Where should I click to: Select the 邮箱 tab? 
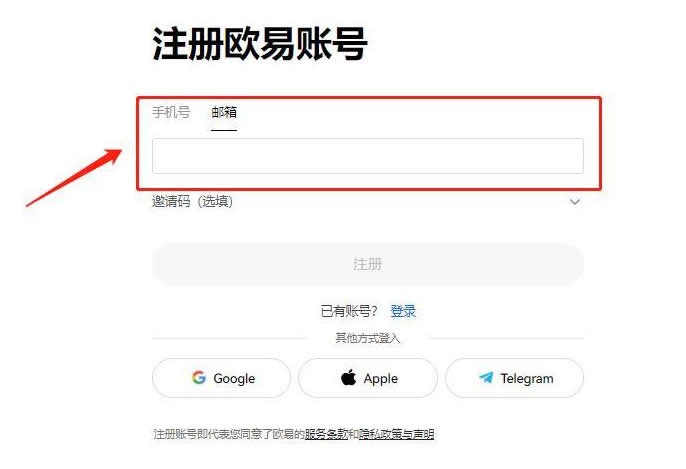pos(224,112)
